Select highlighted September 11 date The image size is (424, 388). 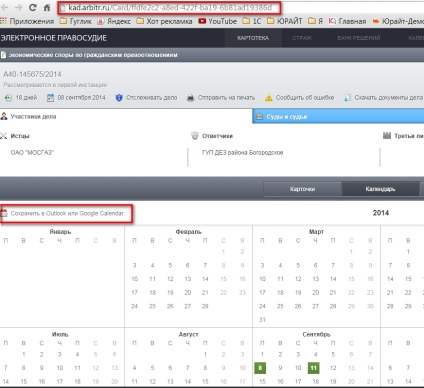click(x=313, y=368)
